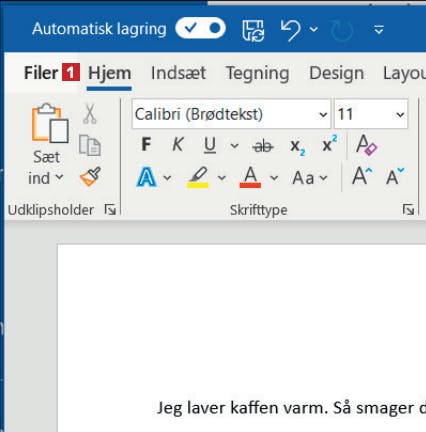Apply strikethrough with the ab icon
426x432 pixels.
[x=263, y=146]
